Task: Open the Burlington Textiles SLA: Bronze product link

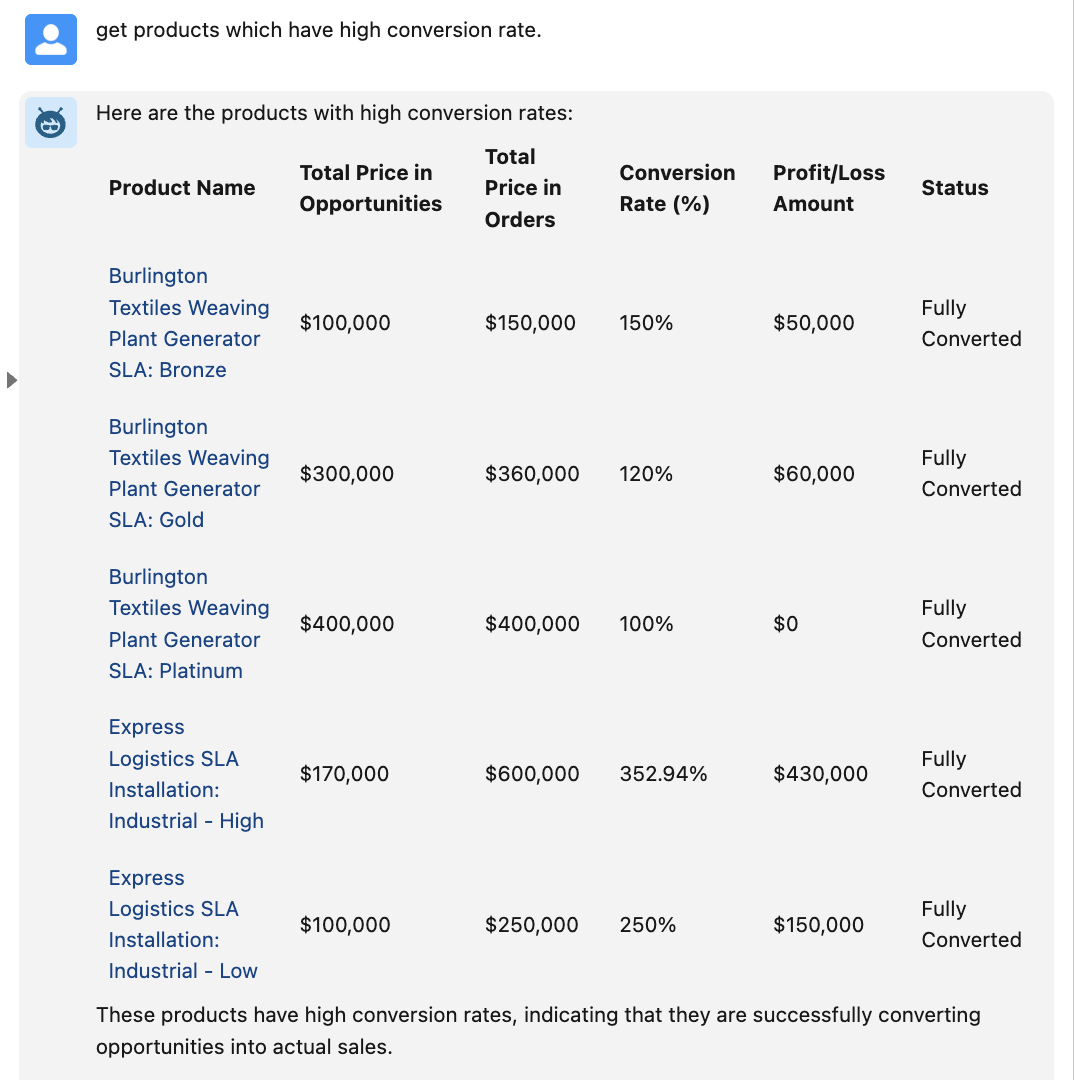Action: 188,323
